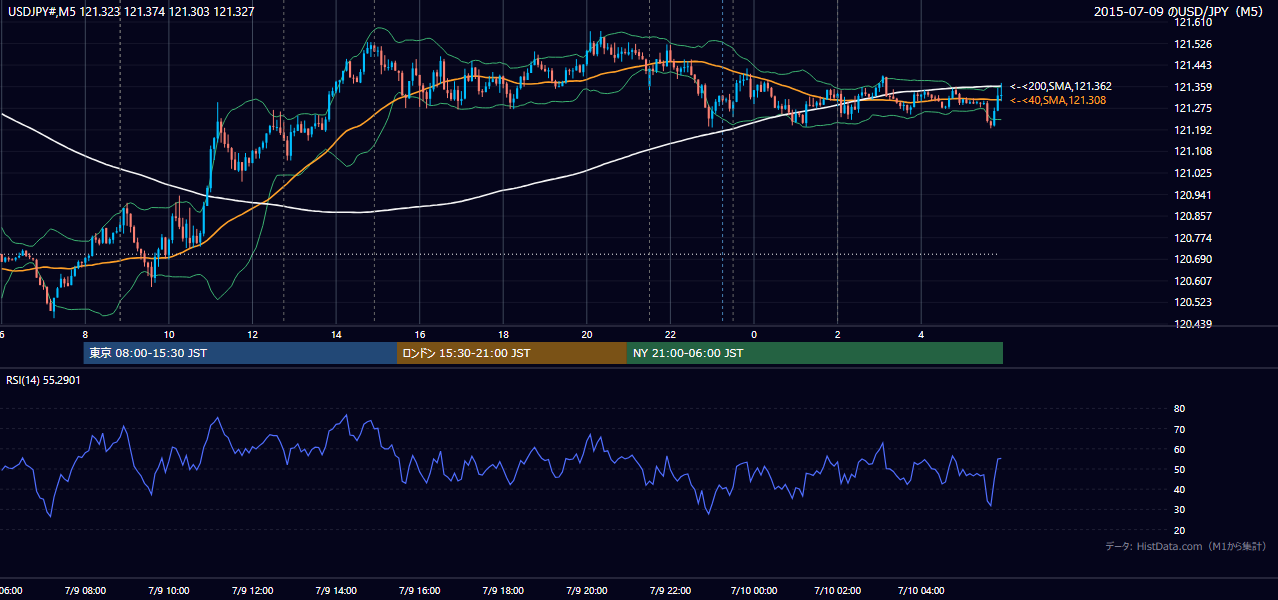Click price axis value 121.275
The image size is (1278, 600).
pos(1192,108)
